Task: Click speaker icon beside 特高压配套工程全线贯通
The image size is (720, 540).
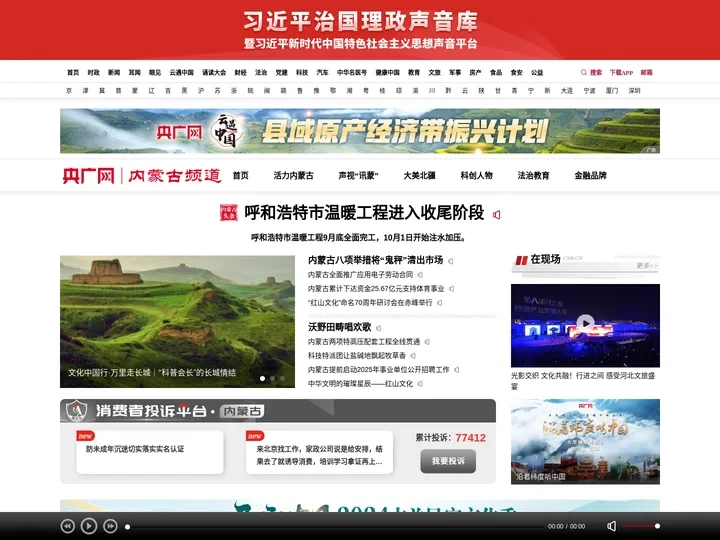Action: click(x=427, y=342)
